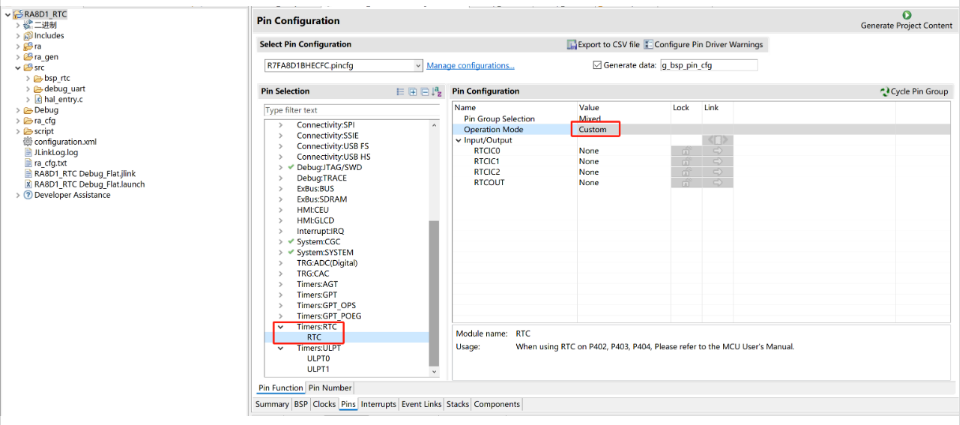Collapse the Timers:ULPT node
960x425 pixels.
[281, 348]
